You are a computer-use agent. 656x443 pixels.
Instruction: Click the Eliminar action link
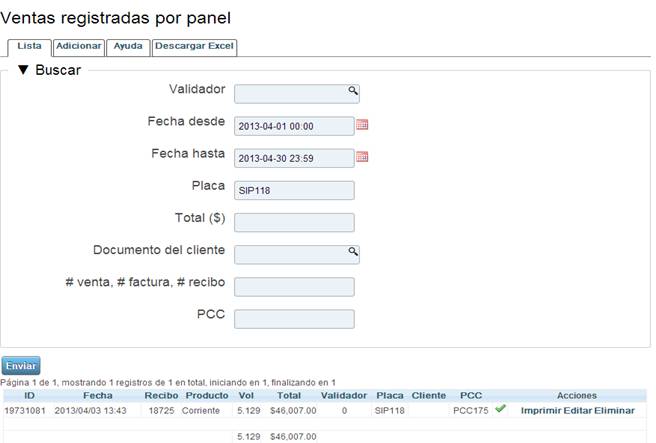point(615,410)
